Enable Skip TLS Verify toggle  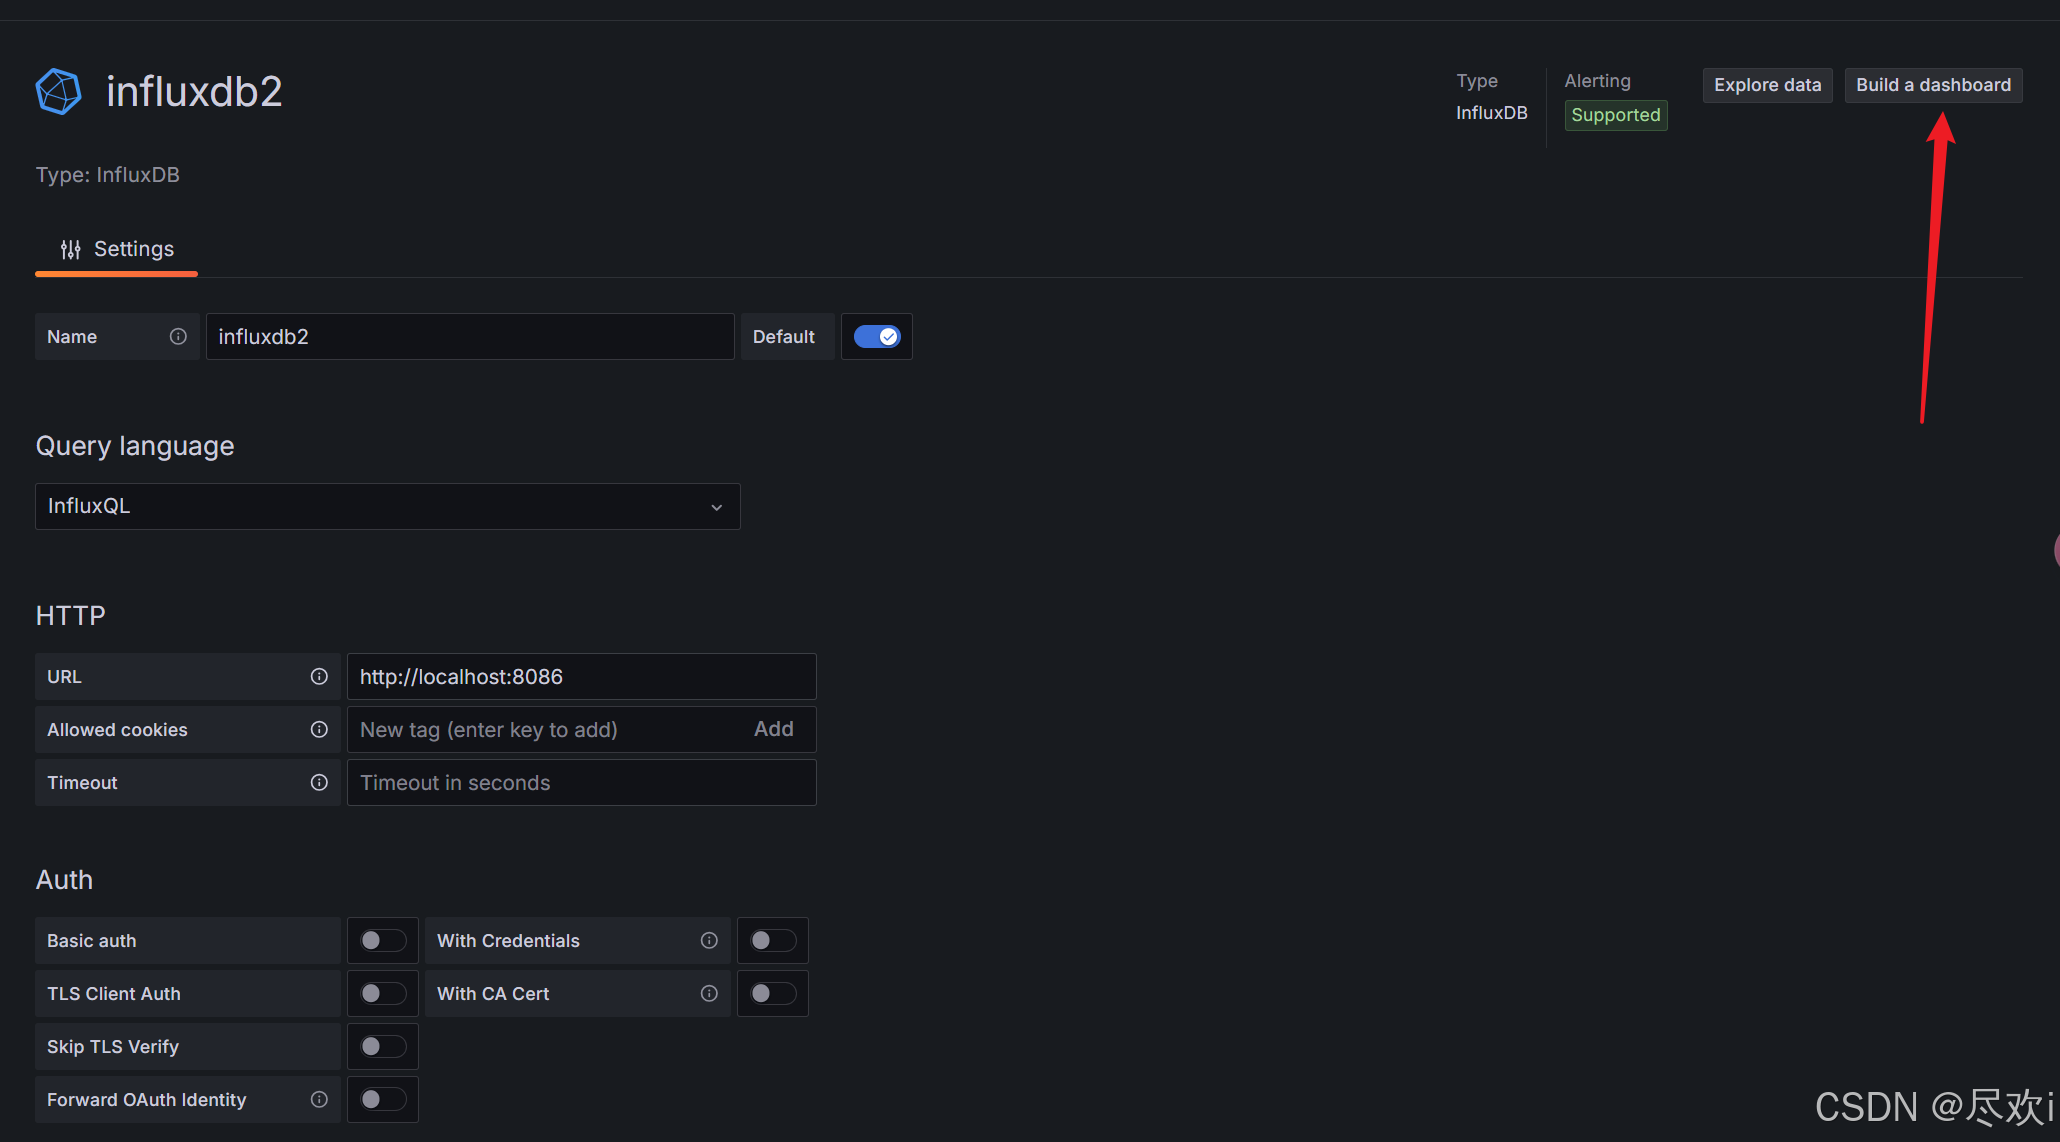point(383,1047)
